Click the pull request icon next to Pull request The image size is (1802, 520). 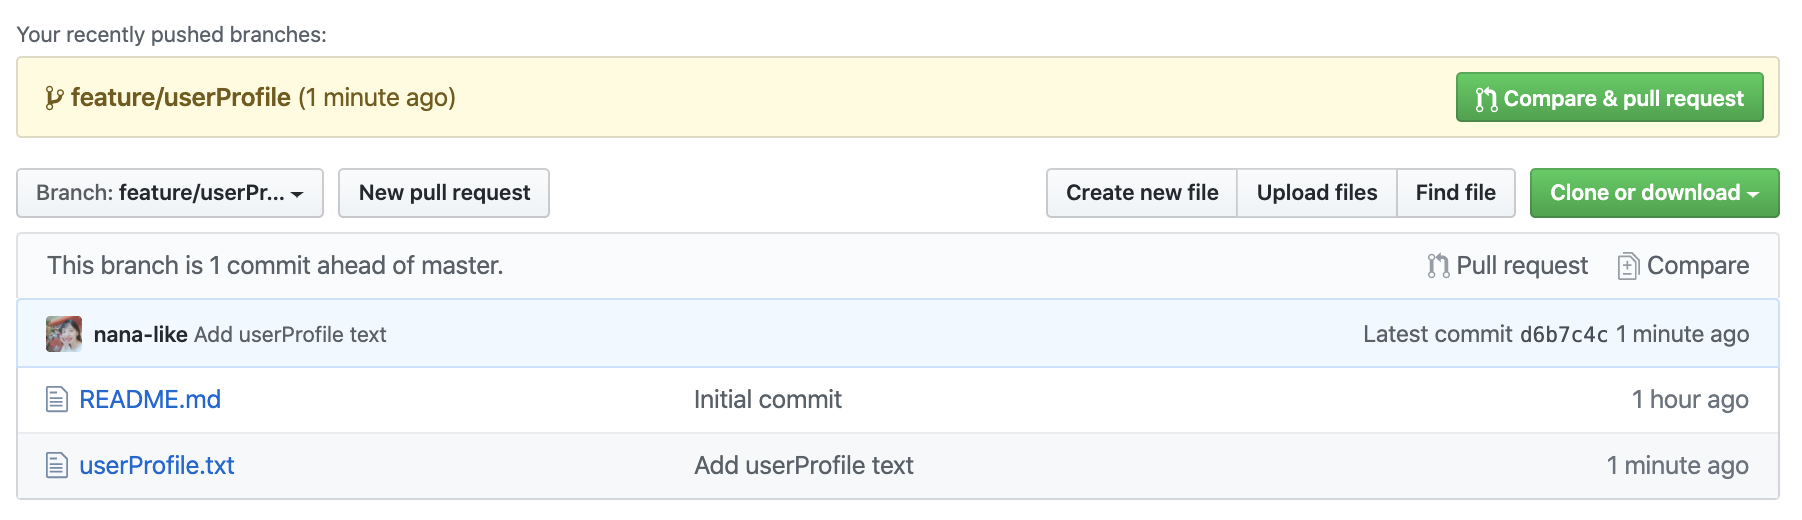1438,266
